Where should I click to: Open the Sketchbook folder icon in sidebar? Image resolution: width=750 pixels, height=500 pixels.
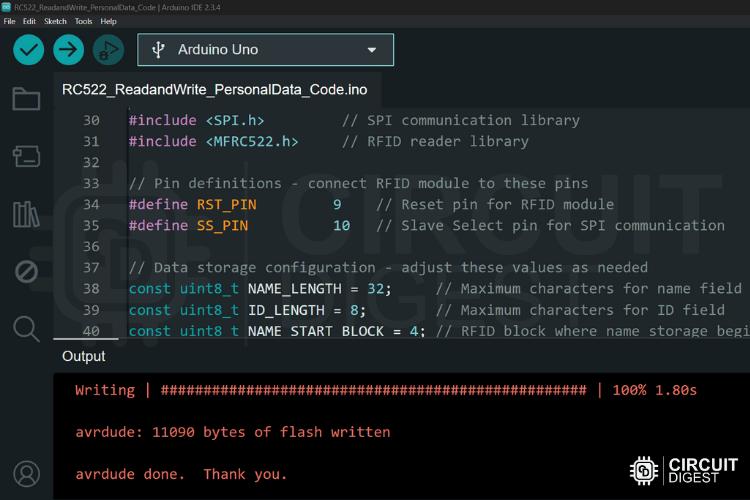26,99
